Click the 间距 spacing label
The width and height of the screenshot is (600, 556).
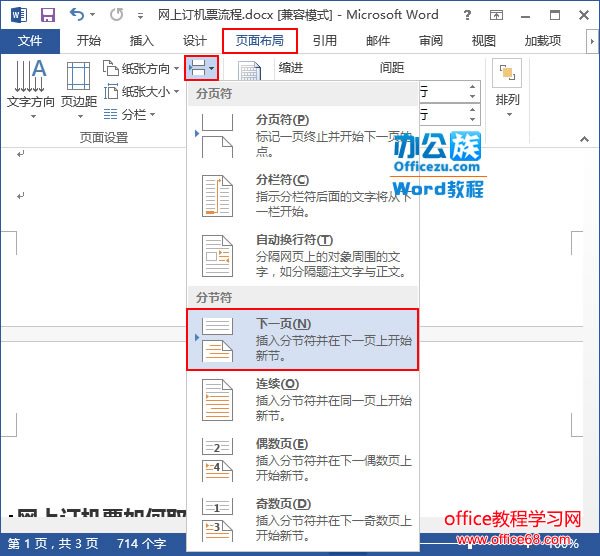tap(392, 68)
